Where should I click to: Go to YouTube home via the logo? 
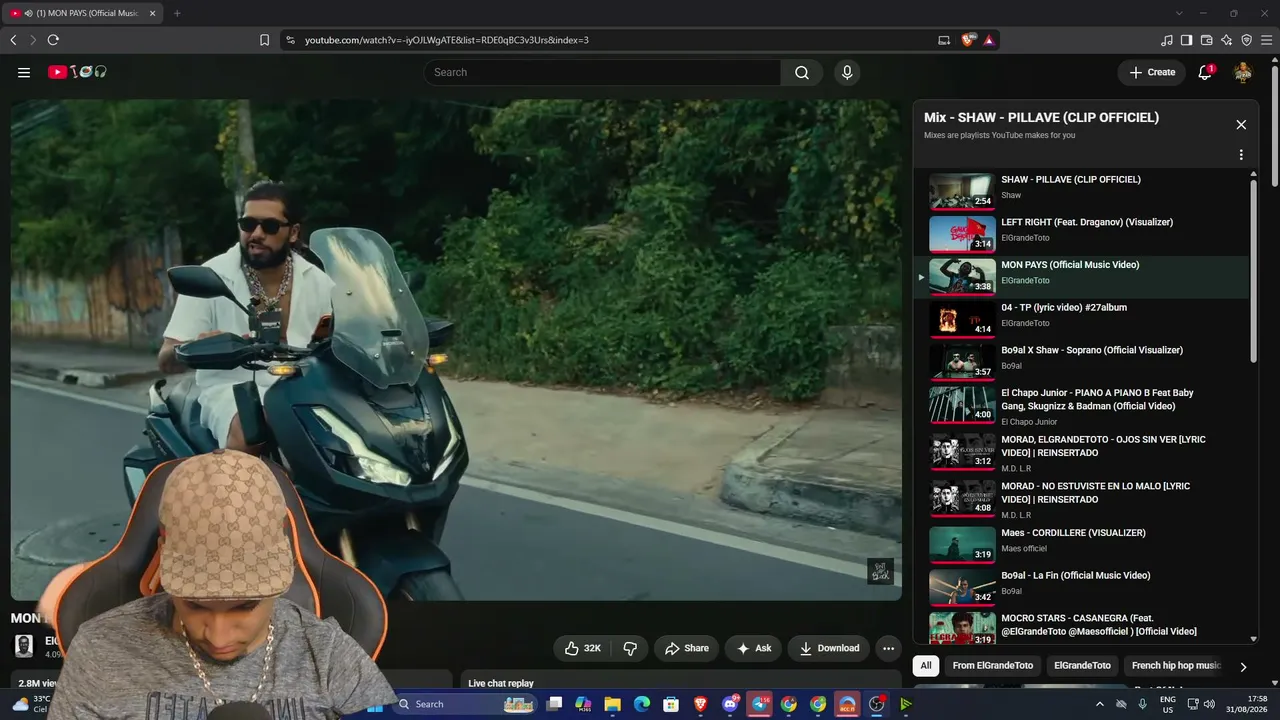78,72
